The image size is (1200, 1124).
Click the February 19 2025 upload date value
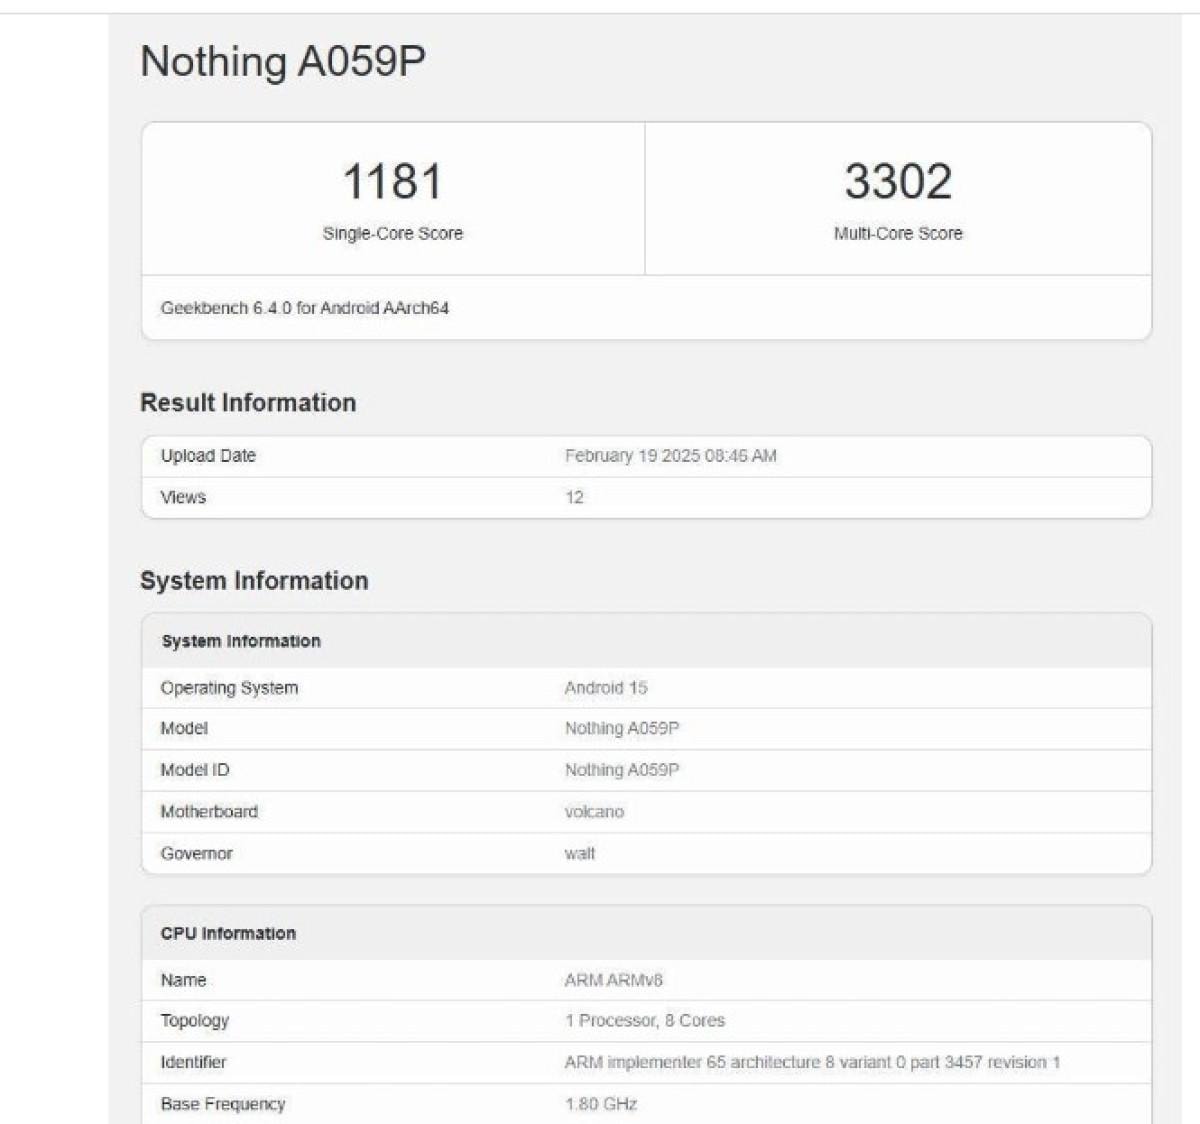(x=670, y=456)
